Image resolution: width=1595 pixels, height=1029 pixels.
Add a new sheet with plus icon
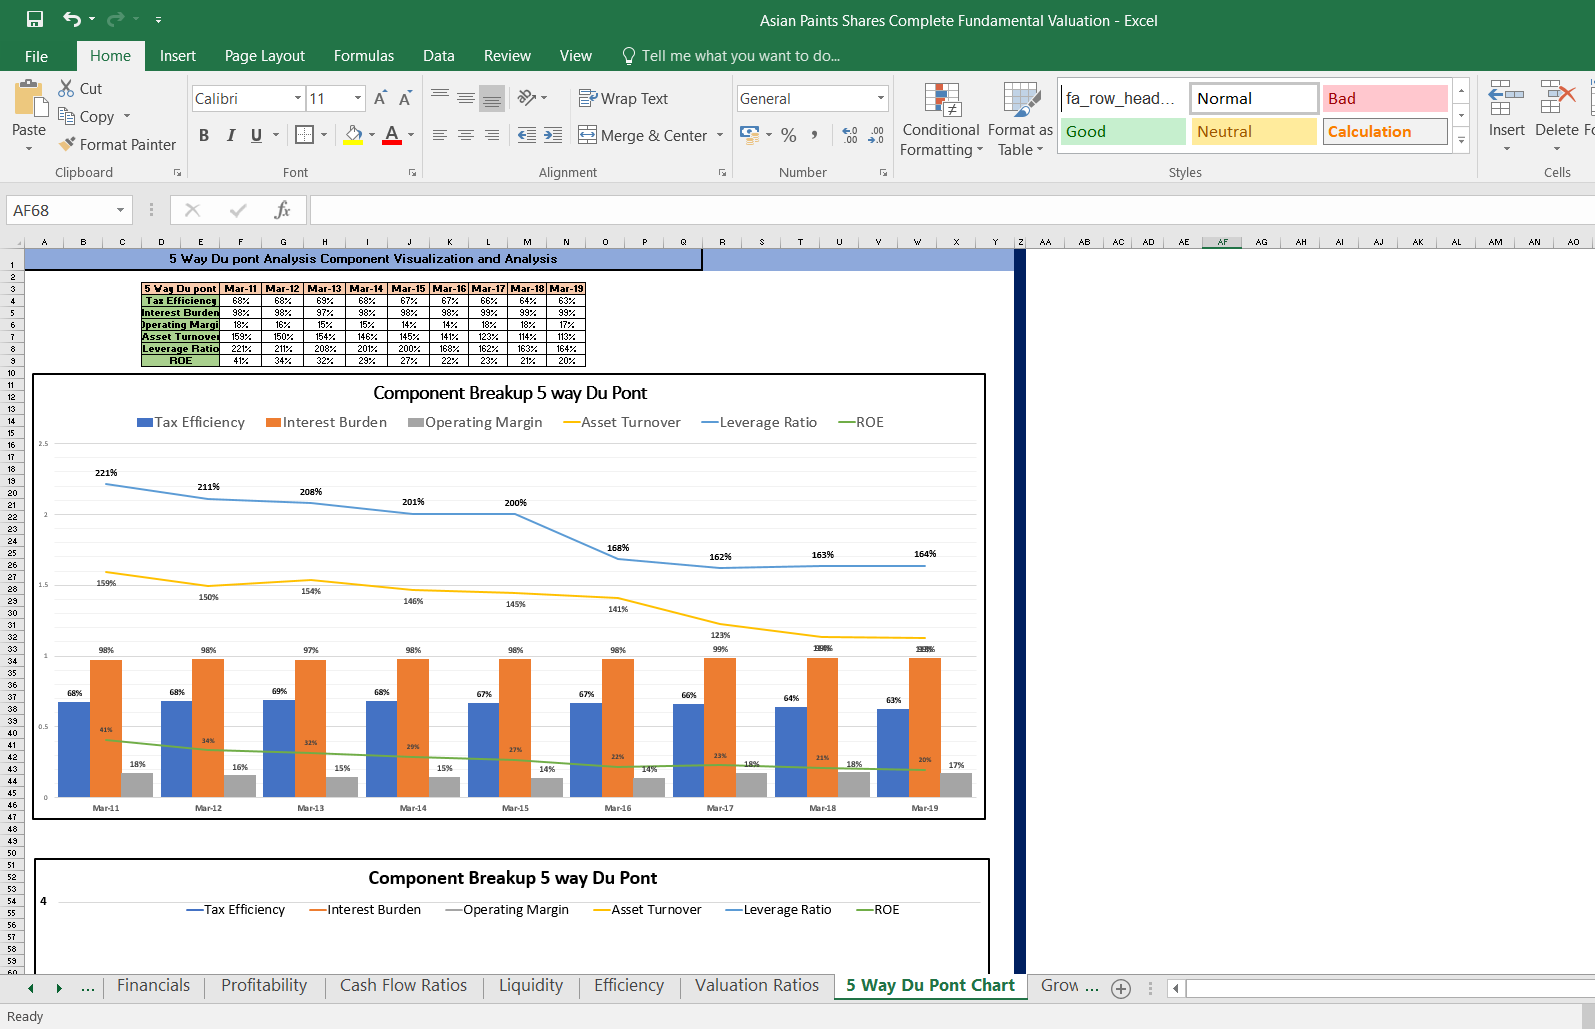point(1121,989)
